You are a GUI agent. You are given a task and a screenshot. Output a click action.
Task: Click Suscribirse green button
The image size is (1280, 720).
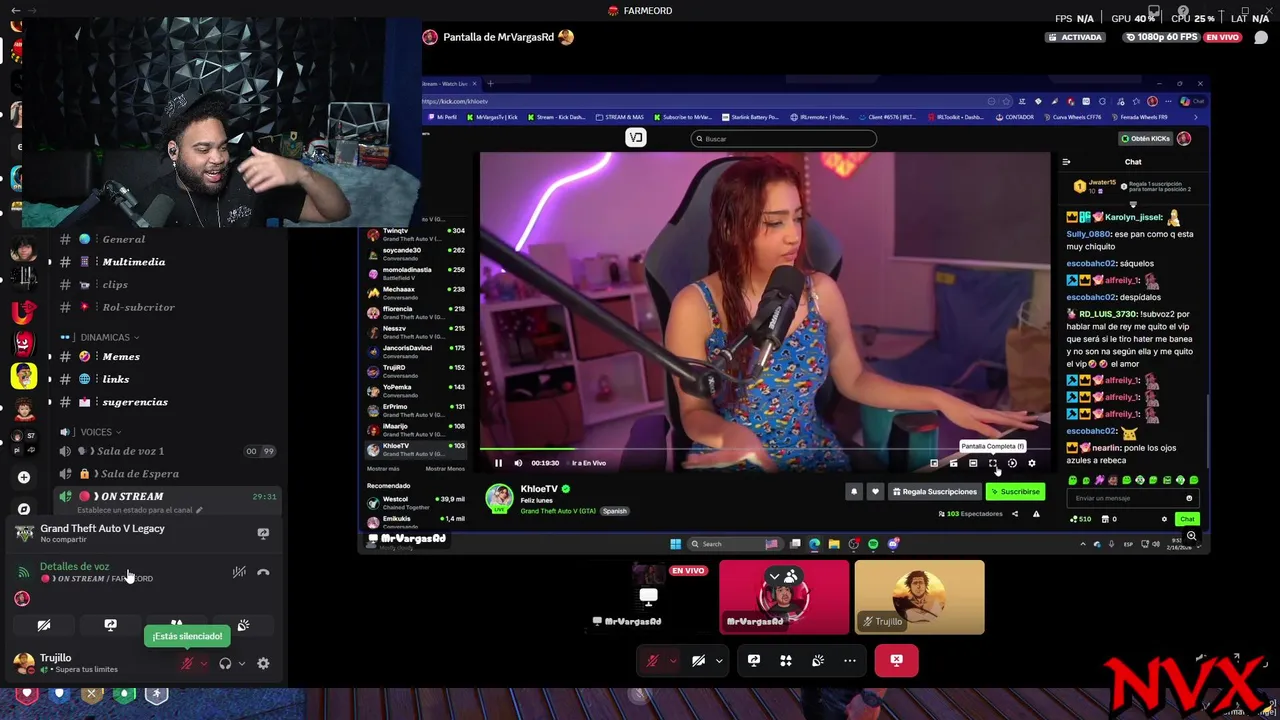coord(1016,492)
